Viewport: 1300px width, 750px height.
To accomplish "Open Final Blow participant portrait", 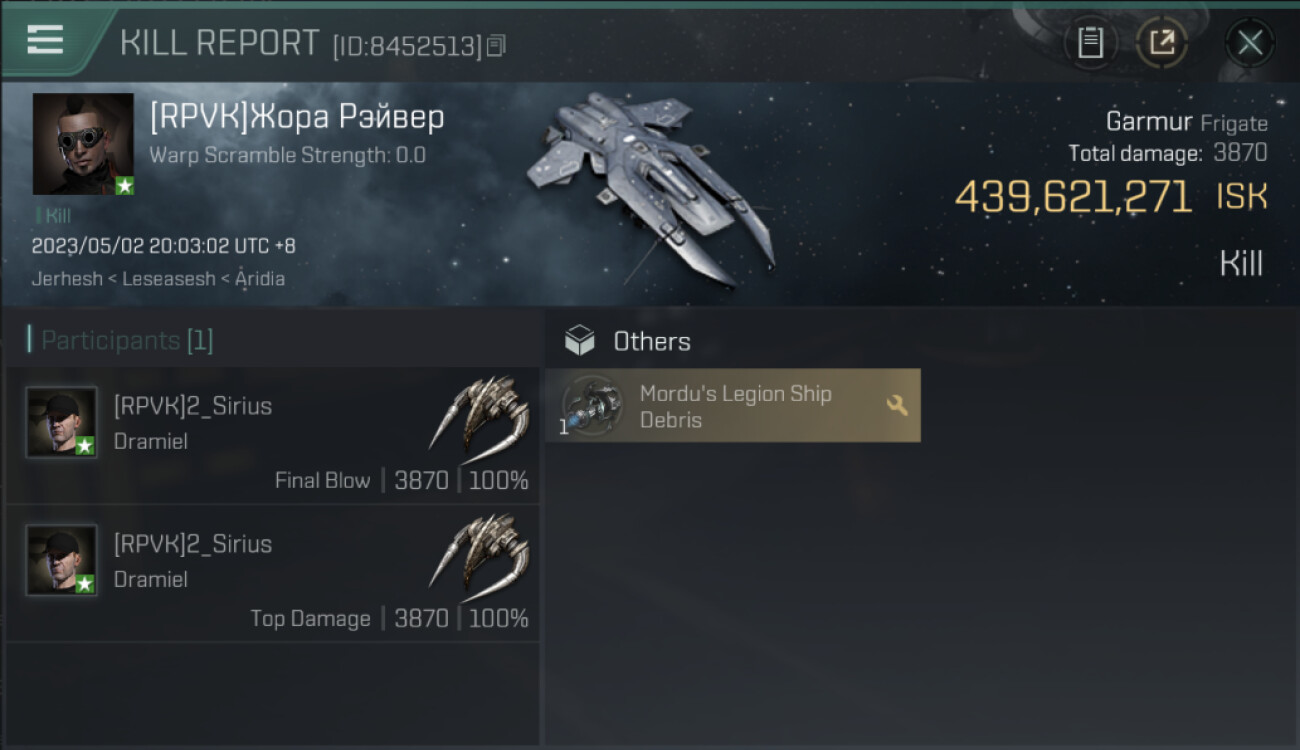I will click(62, 422).
